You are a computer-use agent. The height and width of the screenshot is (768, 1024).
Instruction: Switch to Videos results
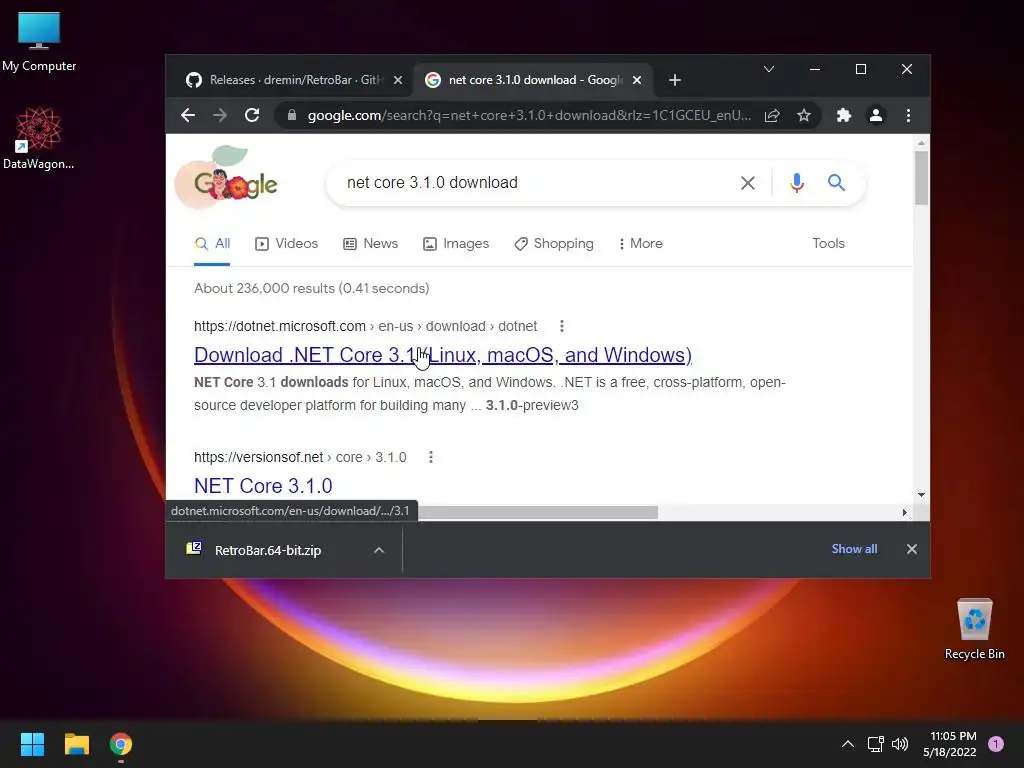[287, 244]
